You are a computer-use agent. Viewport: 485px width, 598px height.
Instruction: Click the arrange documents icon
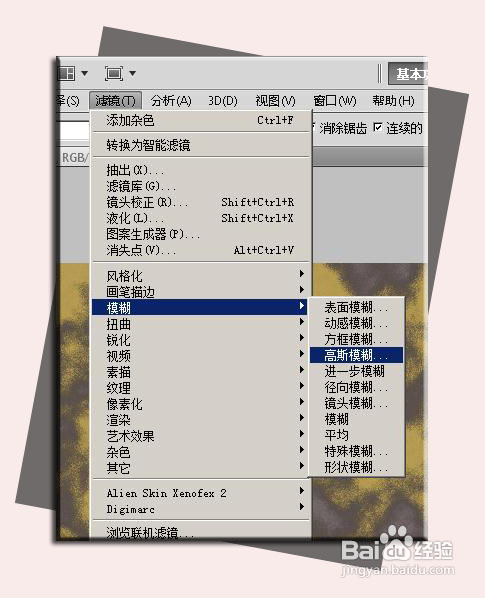(x=67, y=73)
